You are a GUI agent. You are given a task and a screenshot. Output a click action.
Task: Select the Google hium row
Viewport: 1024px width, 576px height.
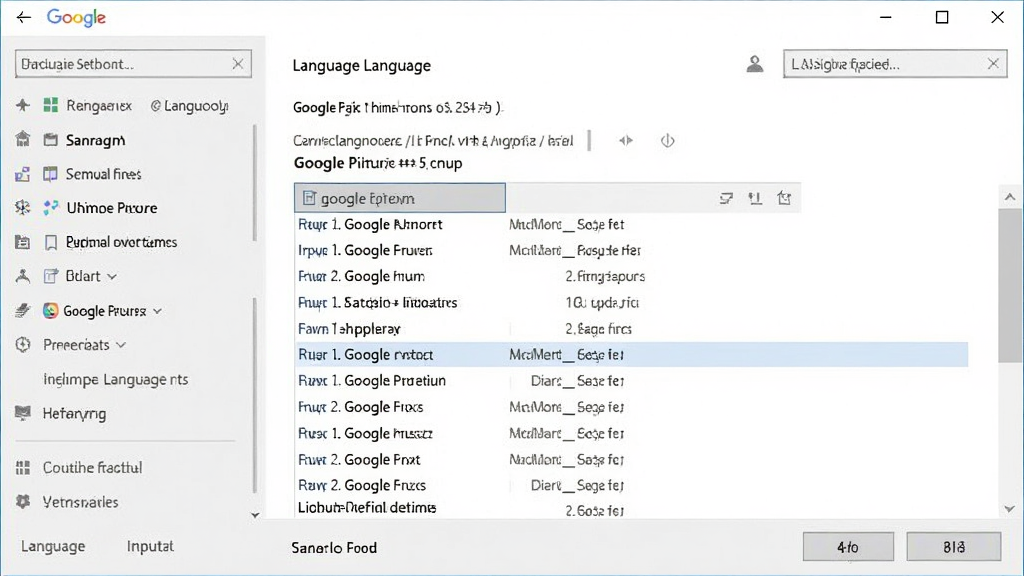[632, 277]
